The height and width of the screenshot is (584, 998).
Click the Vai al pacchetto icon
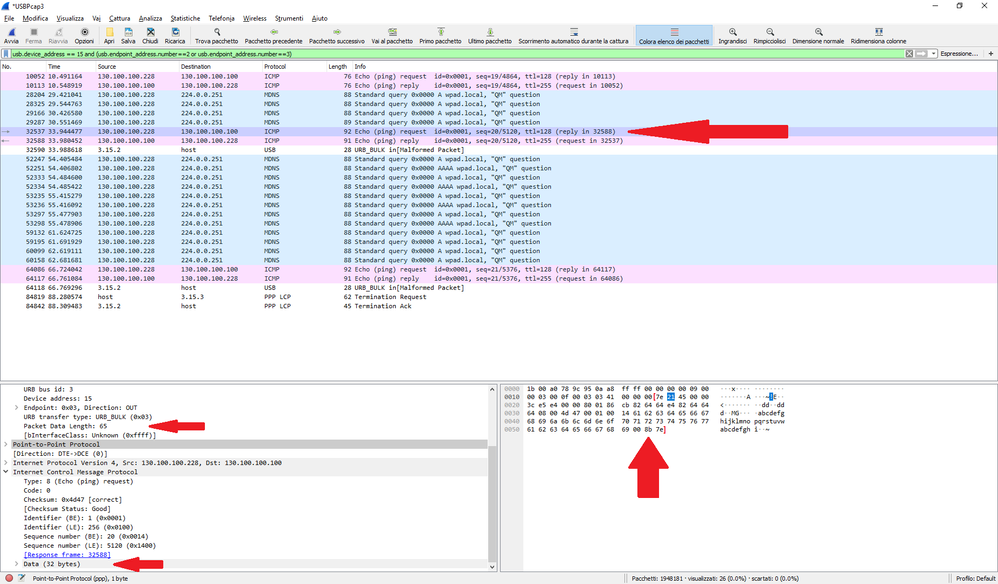[x=392, y=32]
